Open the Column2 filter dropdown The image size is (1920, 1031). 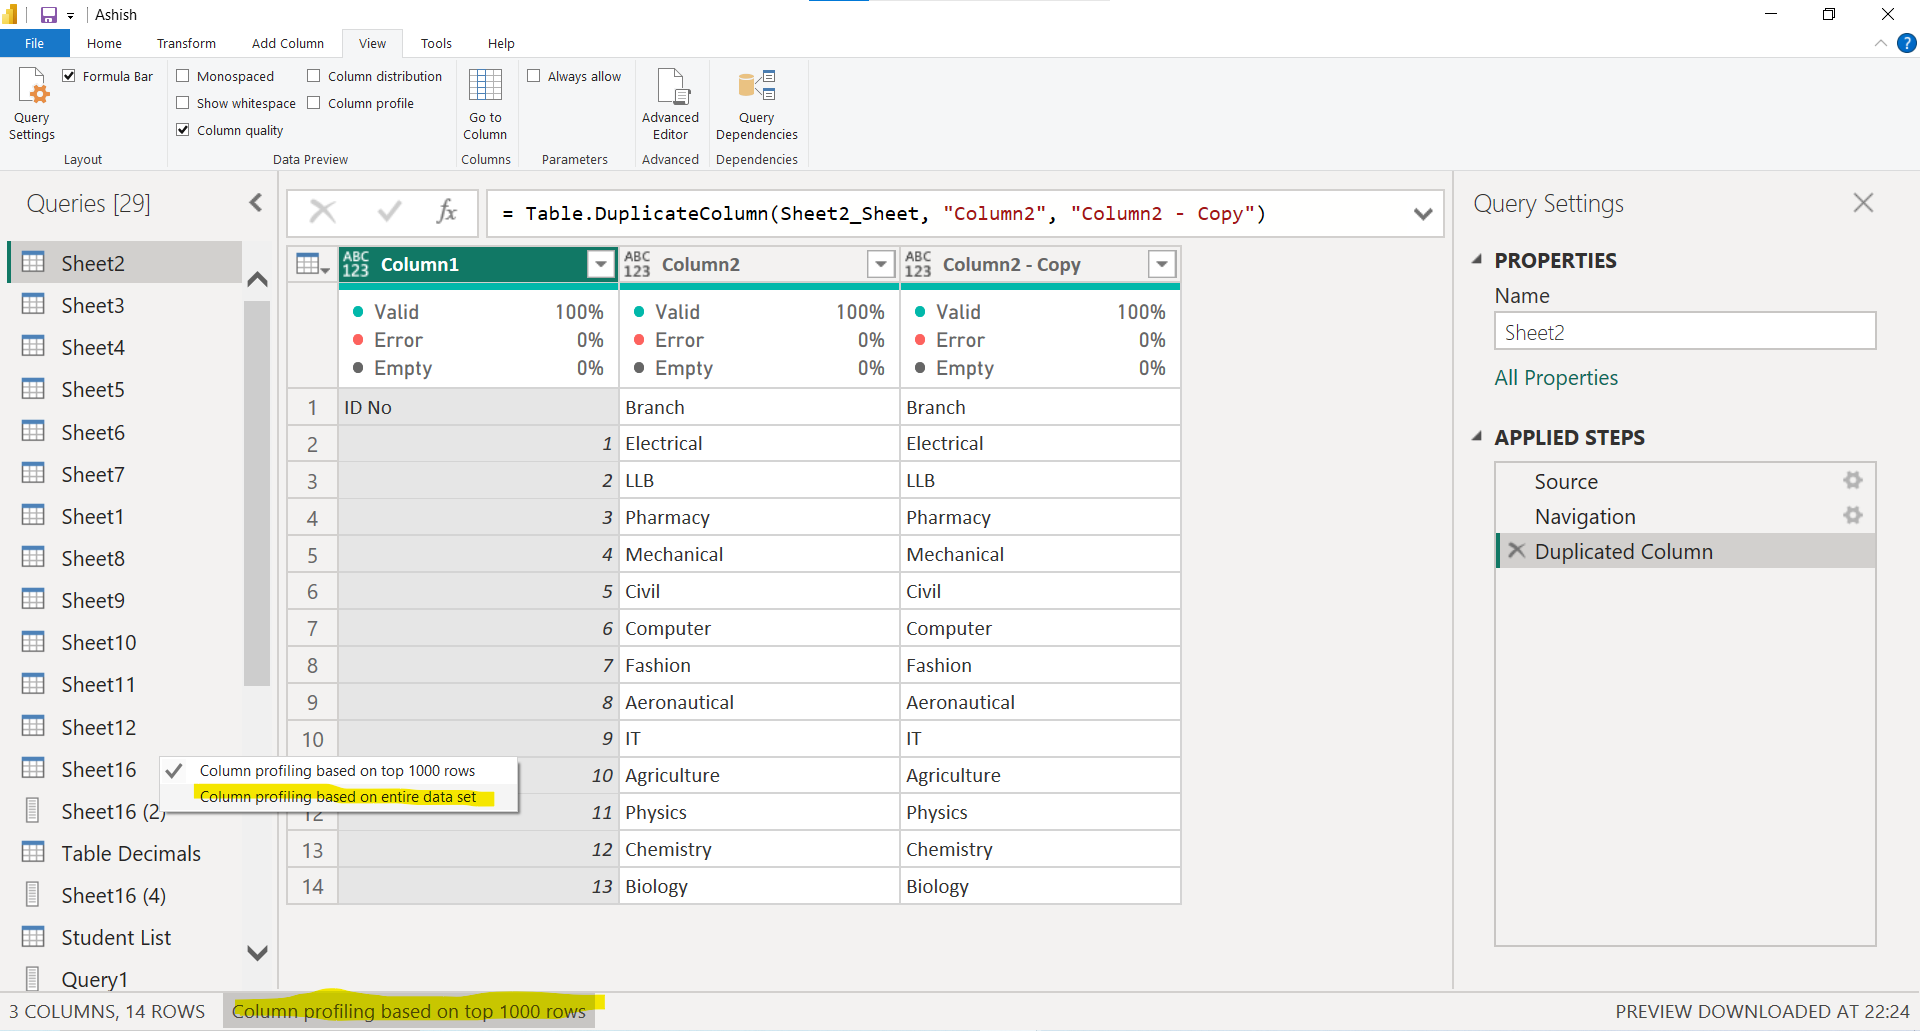click(x=880, y=264)
